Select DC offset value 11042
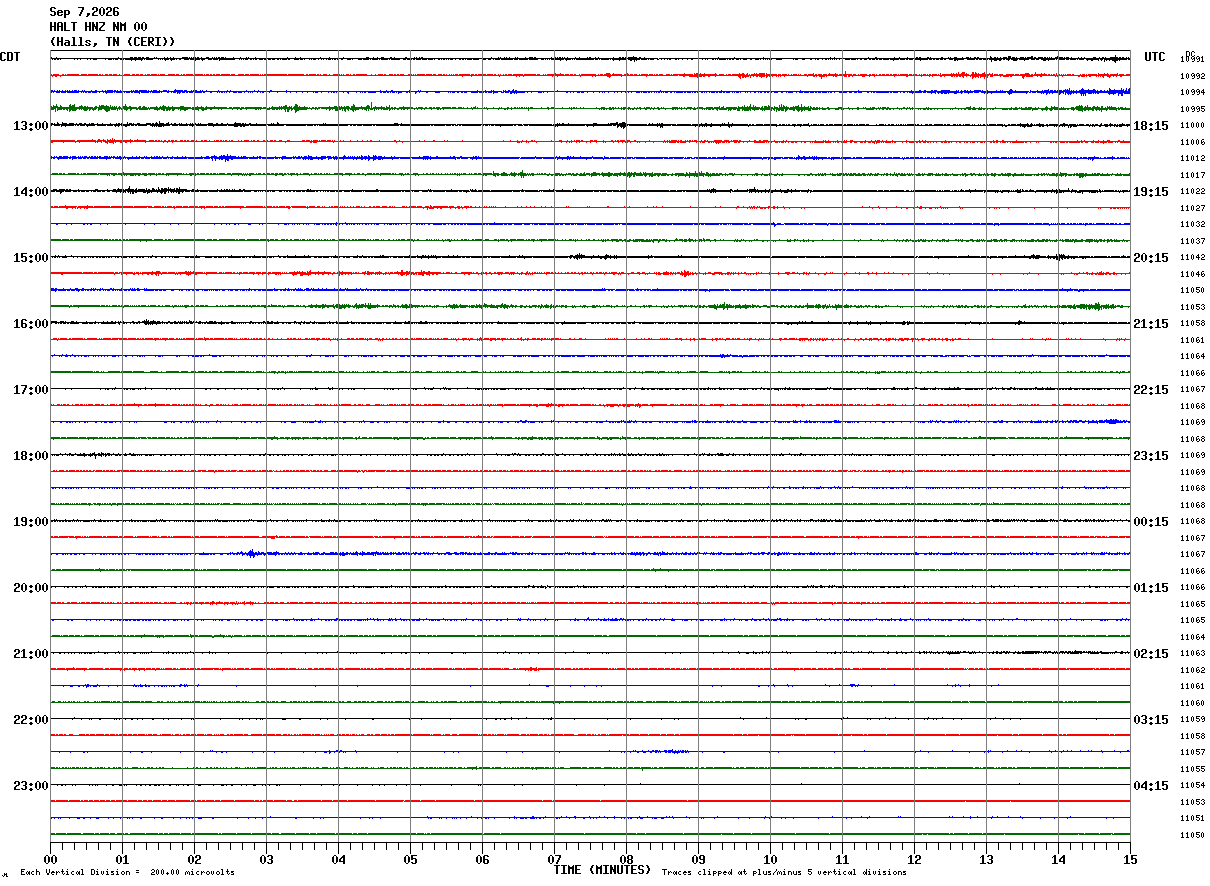This screenshot has width=1210, height=886. click(x=1192, y=258)
